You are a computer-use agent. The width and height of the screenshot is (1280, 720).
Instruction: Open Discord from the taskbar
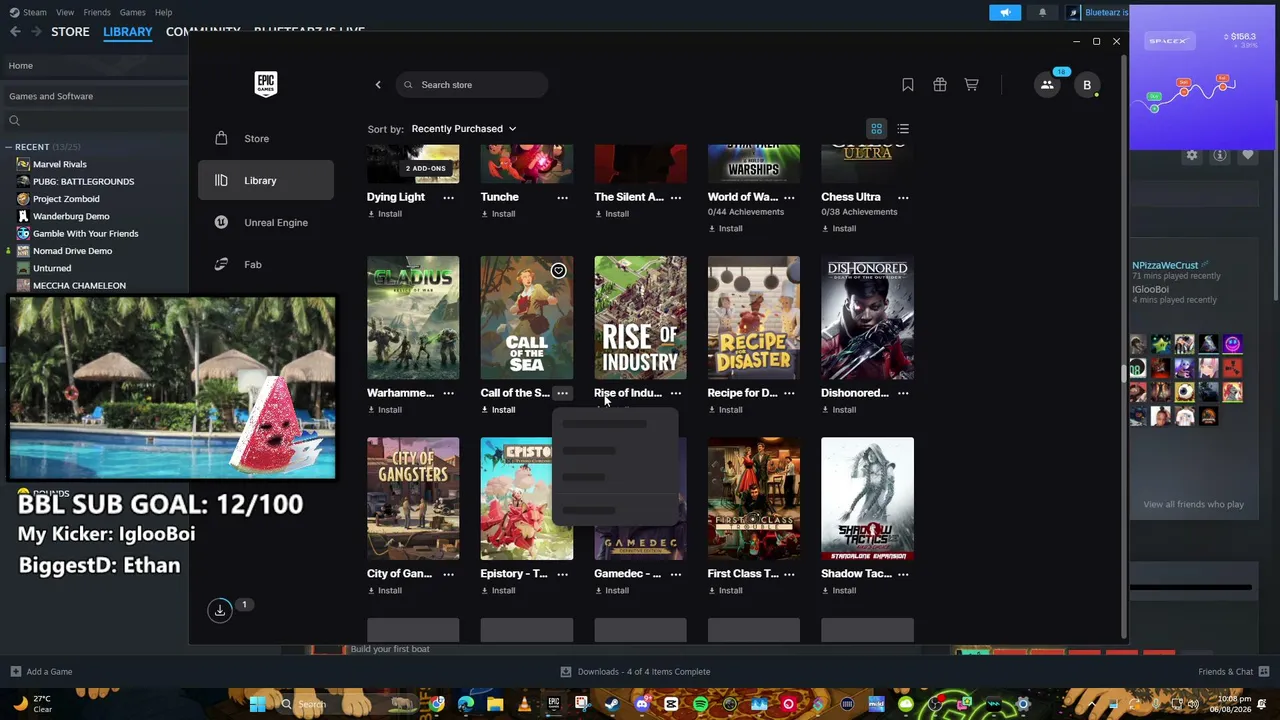point(642,704)
